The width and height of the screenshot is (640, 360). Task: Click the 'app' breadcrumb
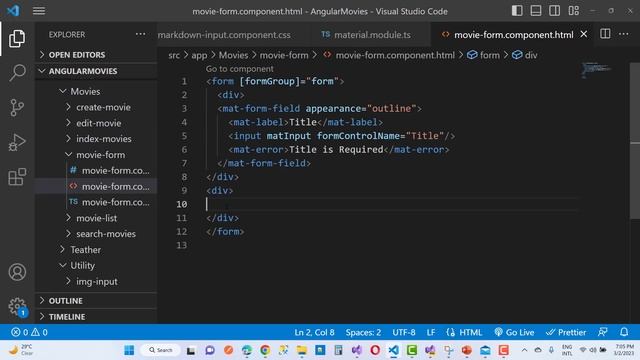(x=199, y=55)
